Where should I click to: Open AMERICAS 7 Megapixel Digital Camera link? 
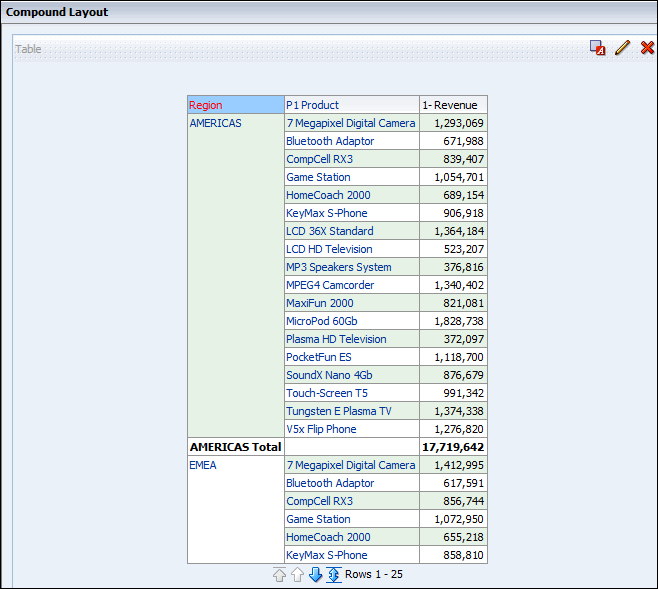click(x=351, y=123)
